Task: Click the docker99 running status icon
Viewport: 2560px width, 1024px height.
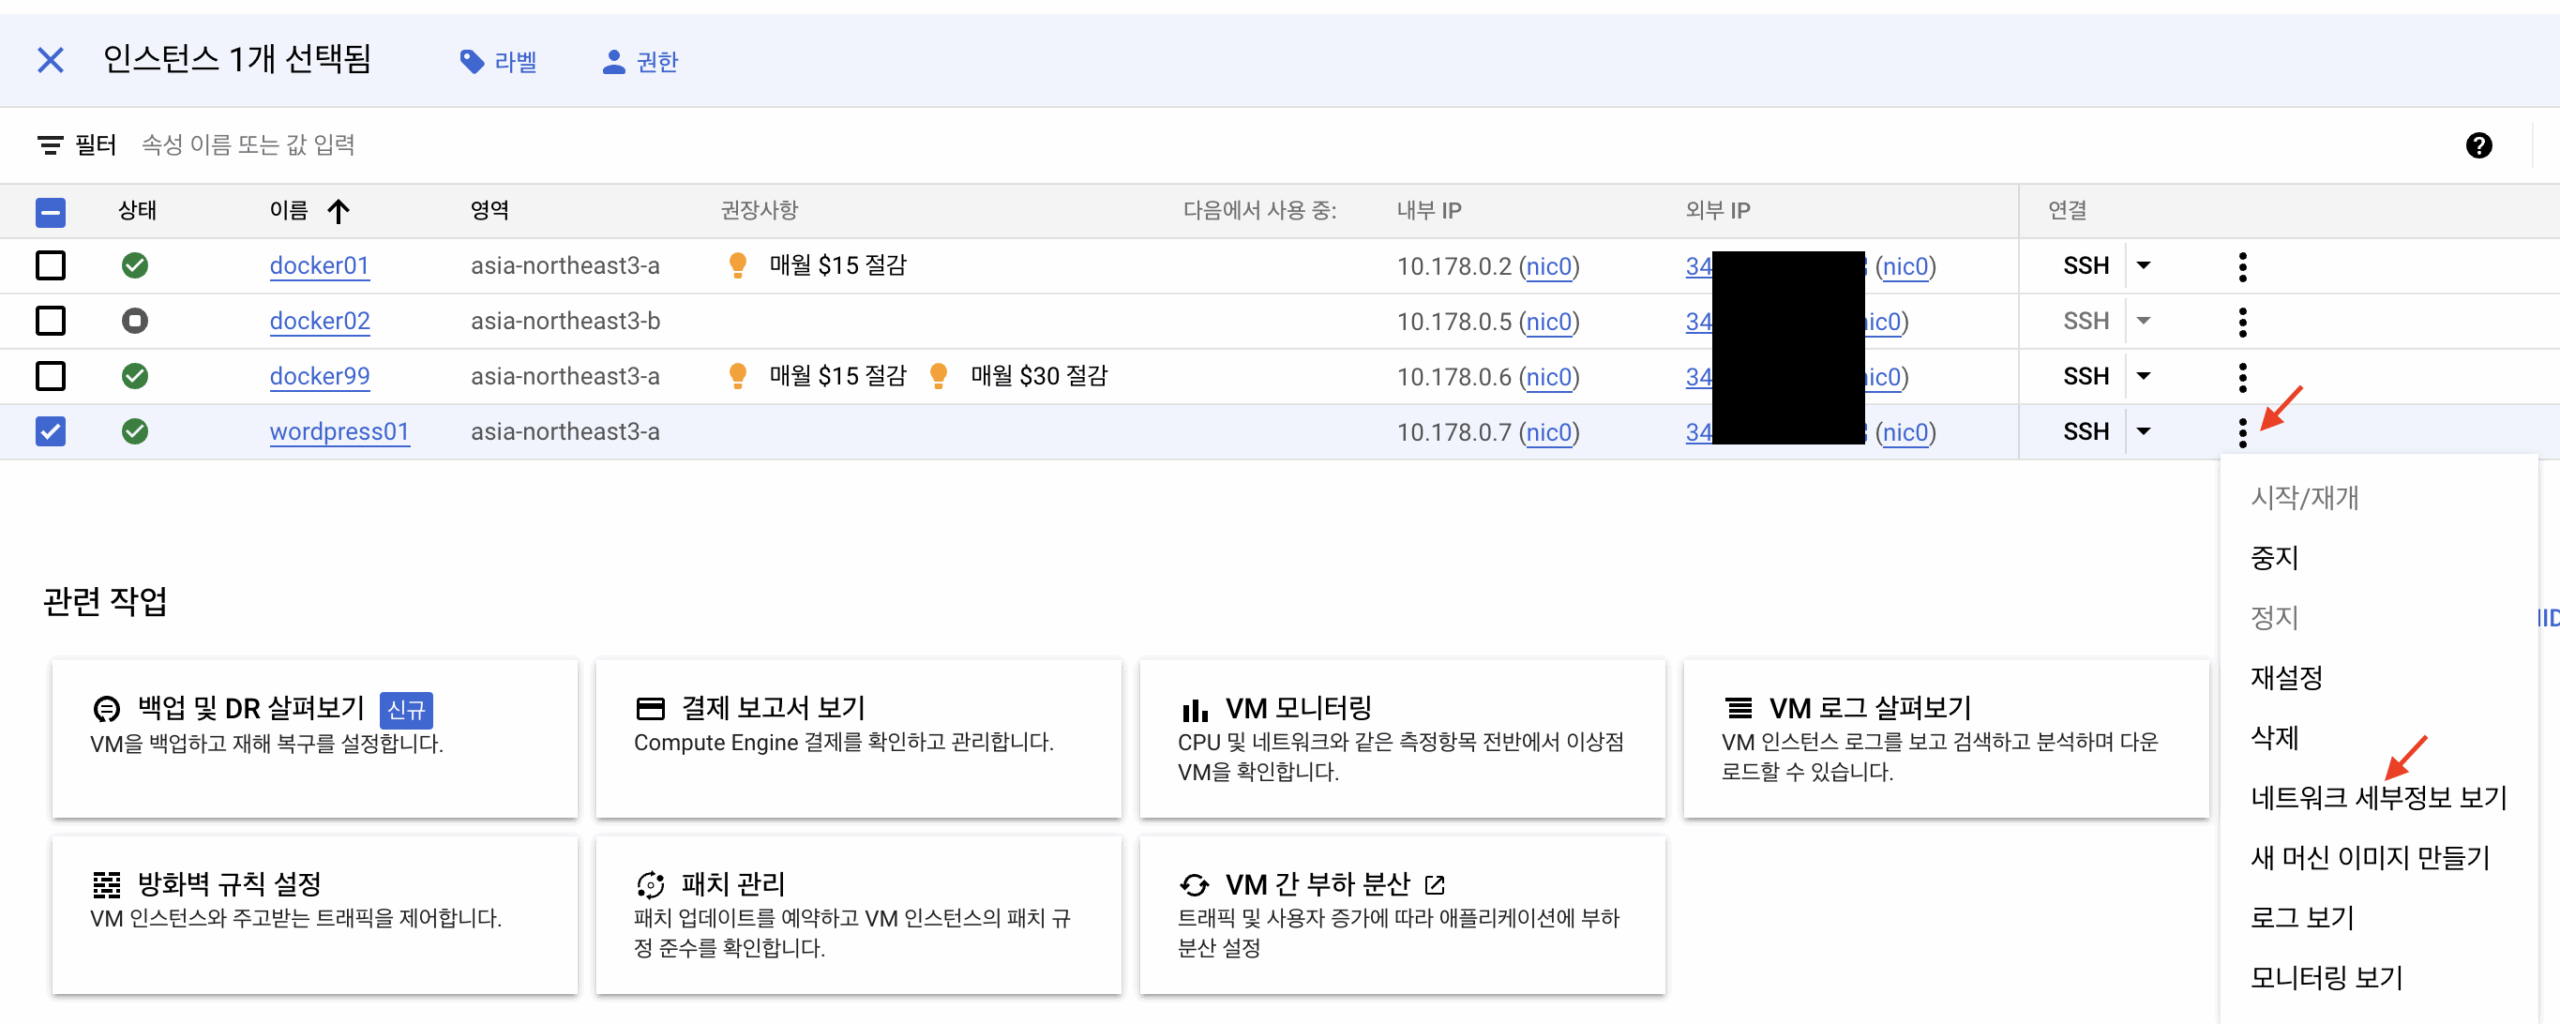Action: 135,376
